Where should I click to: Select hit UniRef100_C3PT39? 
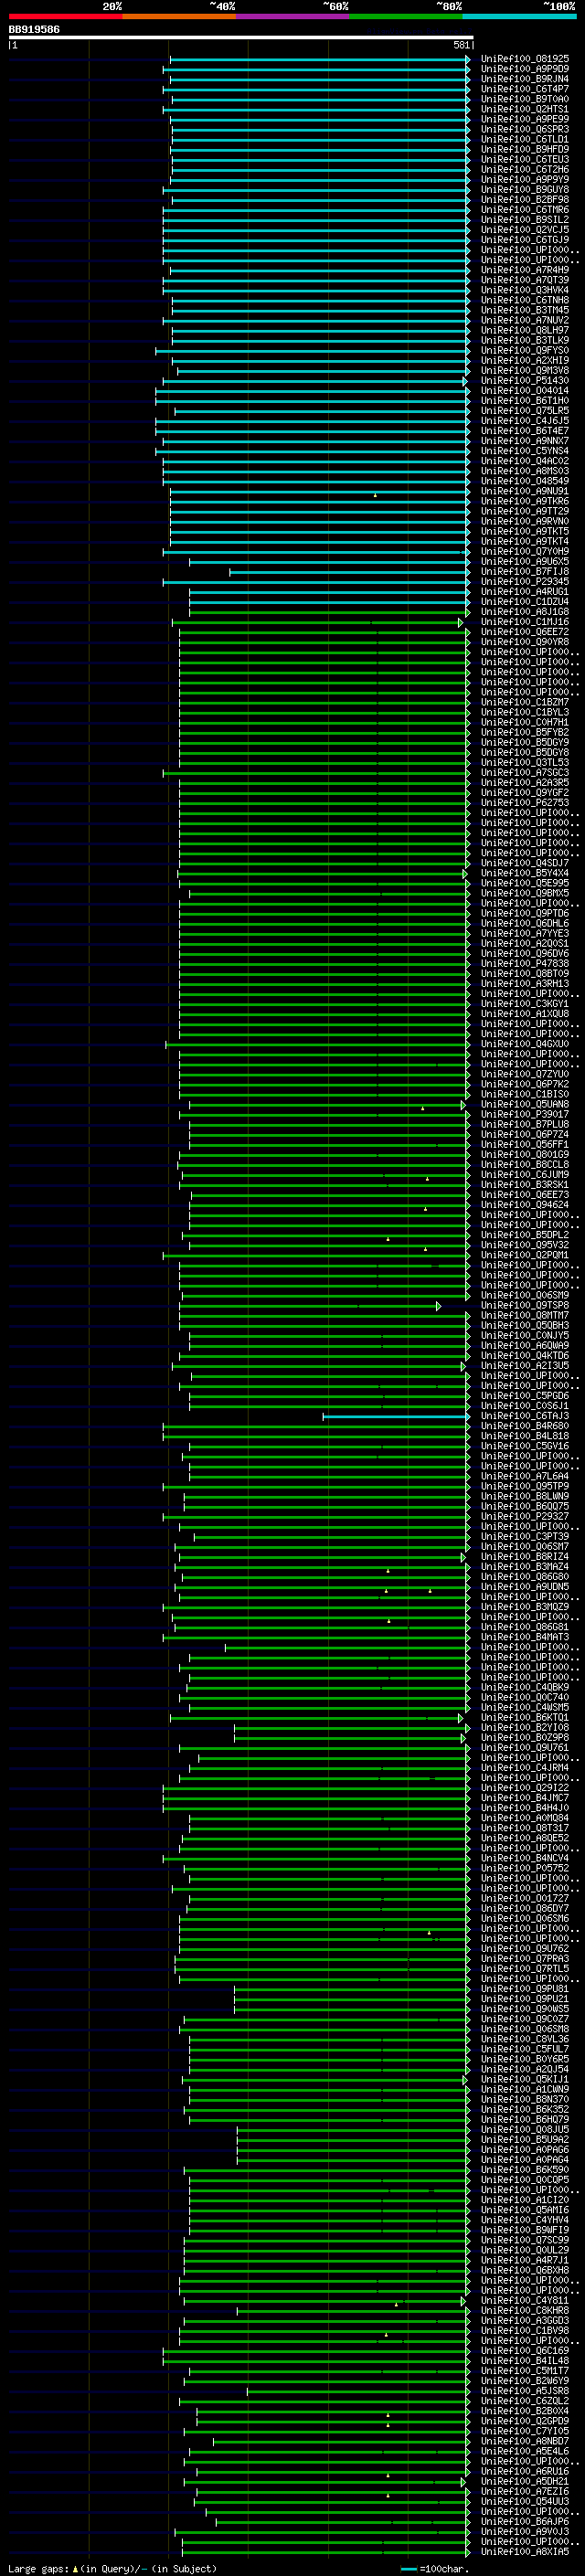pyautogui.click(x=525, y=1536)
